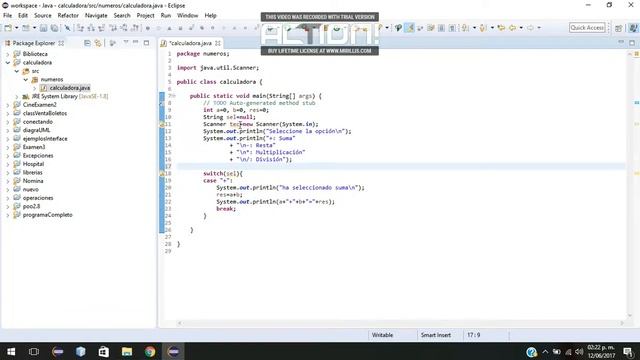
Task: Toggle Smart Insert mode in the status bar
Action: click(436, 335)
